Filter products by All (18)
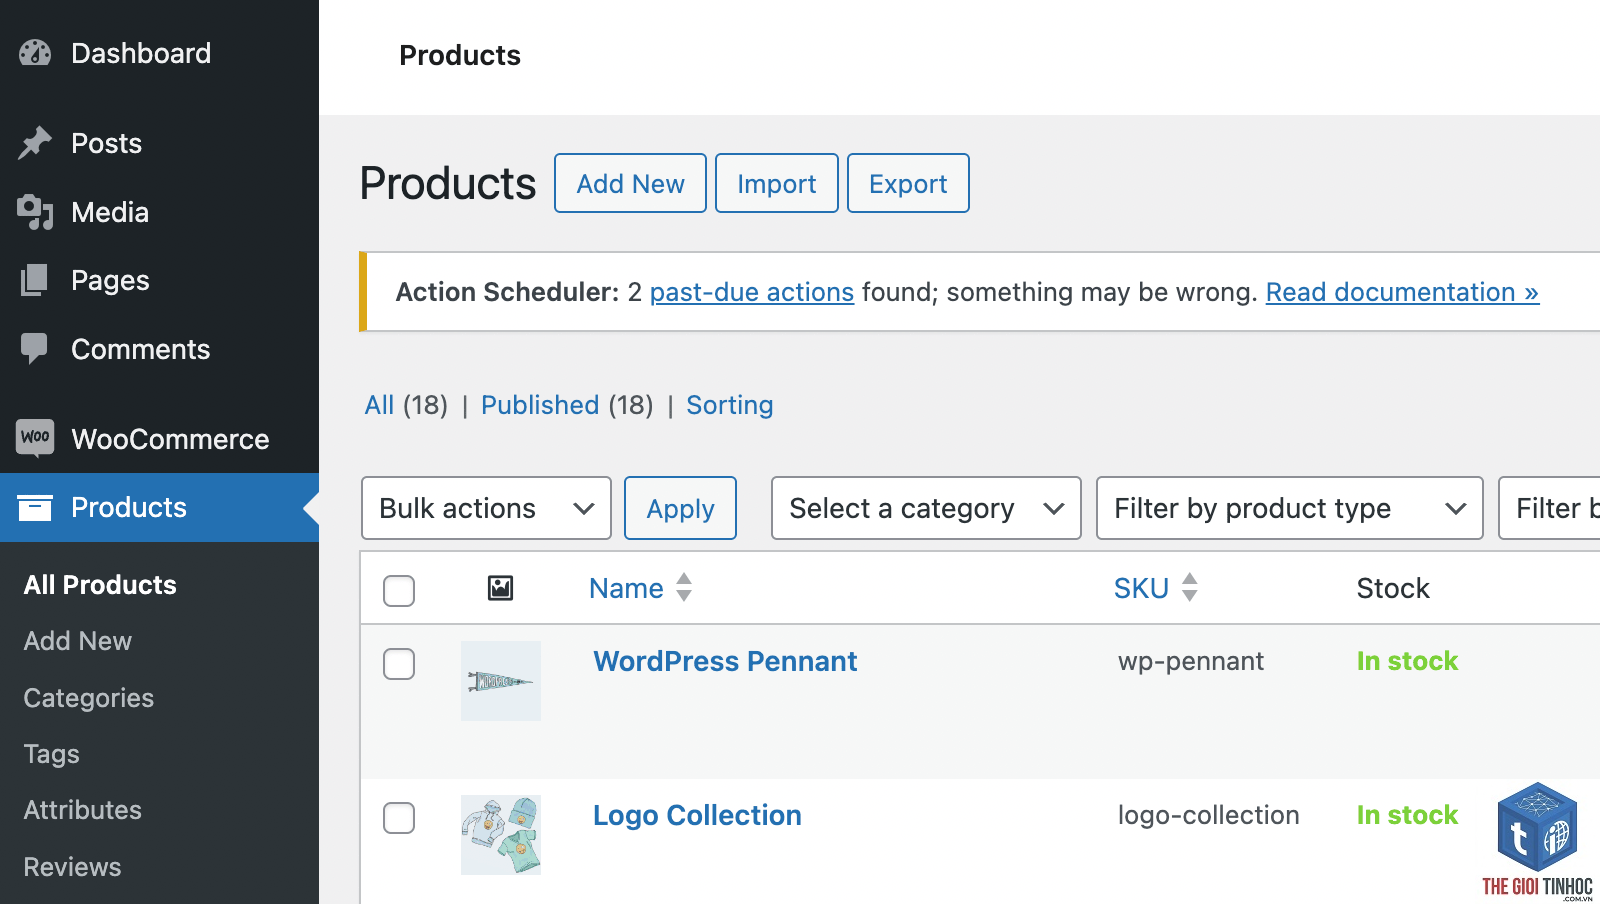This screenshot has height=904, width=1600. [406, 405]
